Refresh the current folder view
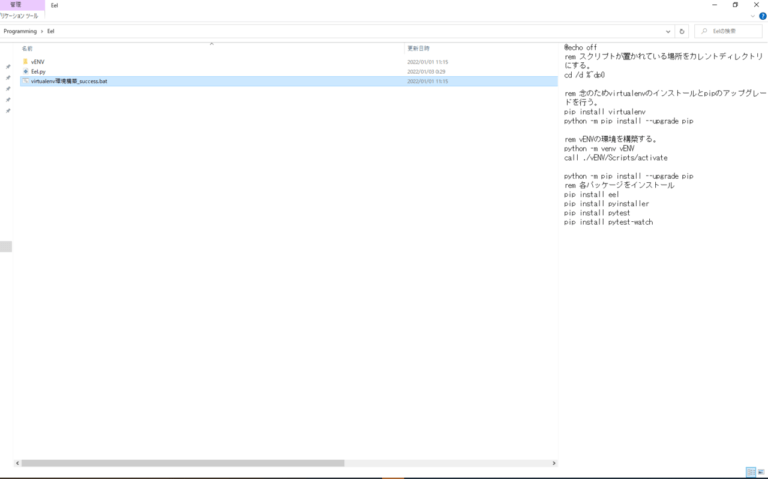 [681, 31]
